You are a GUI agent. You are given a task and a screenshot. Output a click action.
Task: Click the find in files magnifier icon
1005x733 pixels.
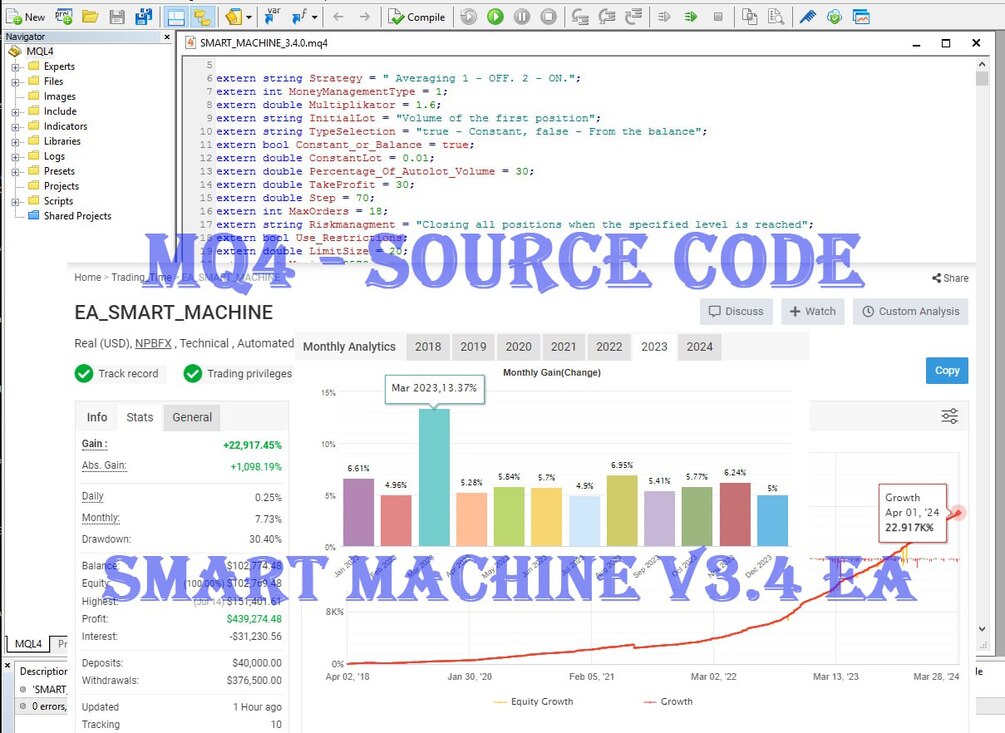(x=776, y=17)
